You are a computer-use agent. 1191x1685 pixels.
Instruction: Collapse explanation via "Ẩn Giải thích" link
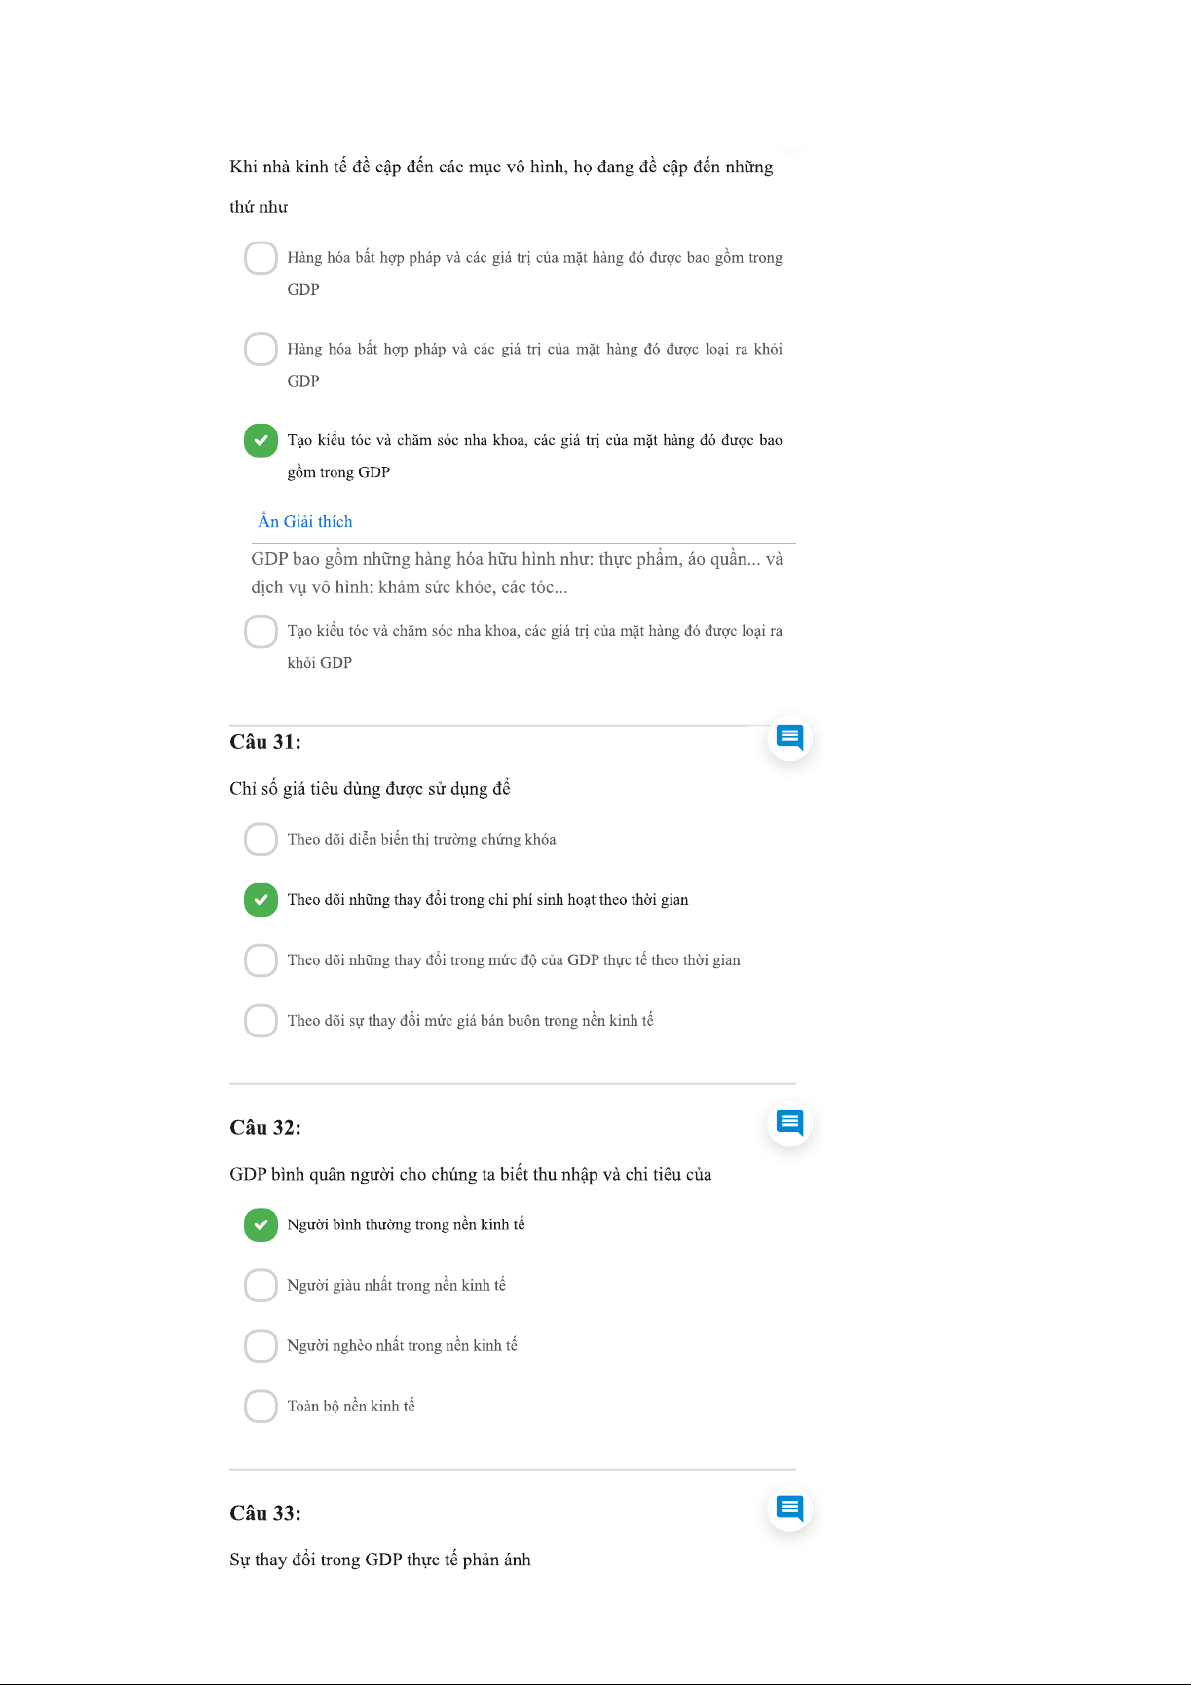click(305, 521)
